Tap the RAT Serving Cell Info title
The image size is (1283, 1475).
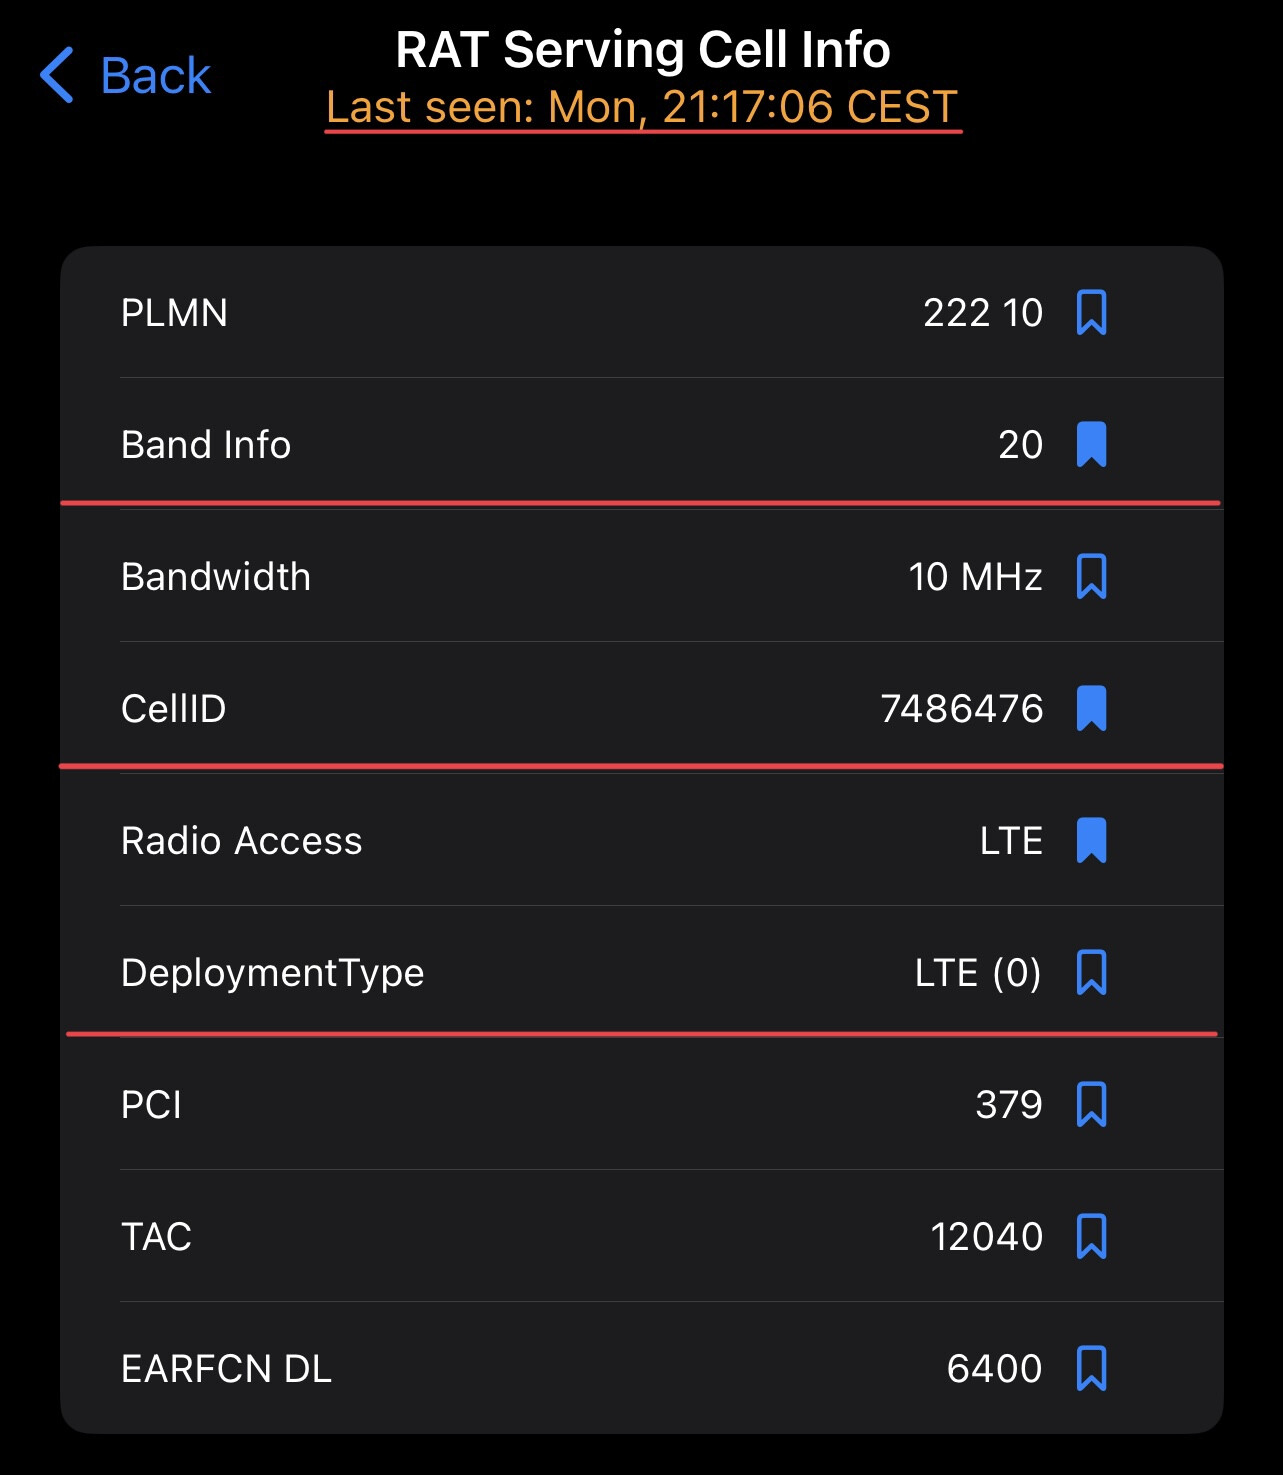[x=642, y=50]
